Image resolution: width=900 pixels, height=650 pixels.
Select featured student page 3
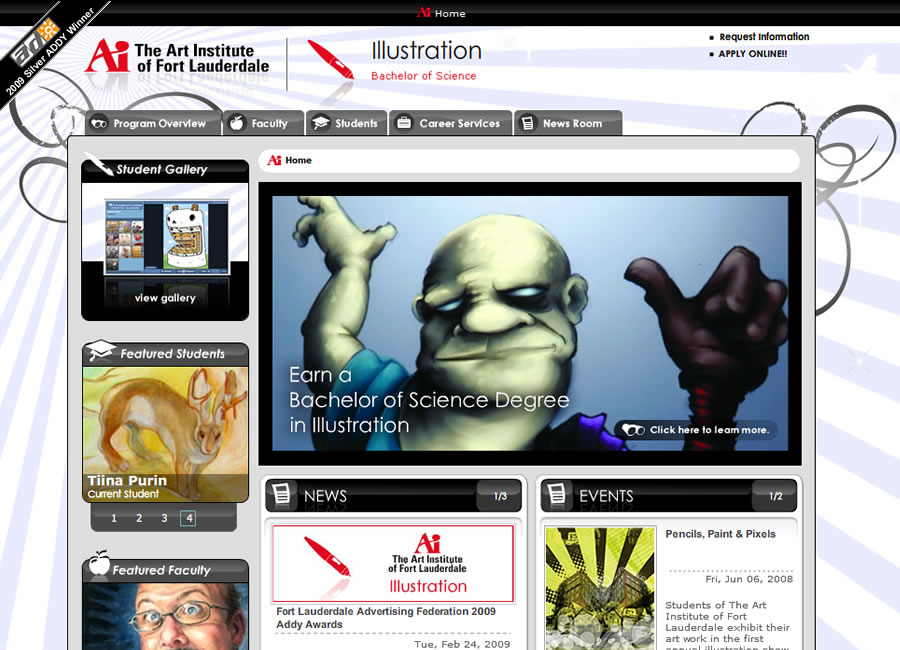pyautogui.click(x=164, y=518)
